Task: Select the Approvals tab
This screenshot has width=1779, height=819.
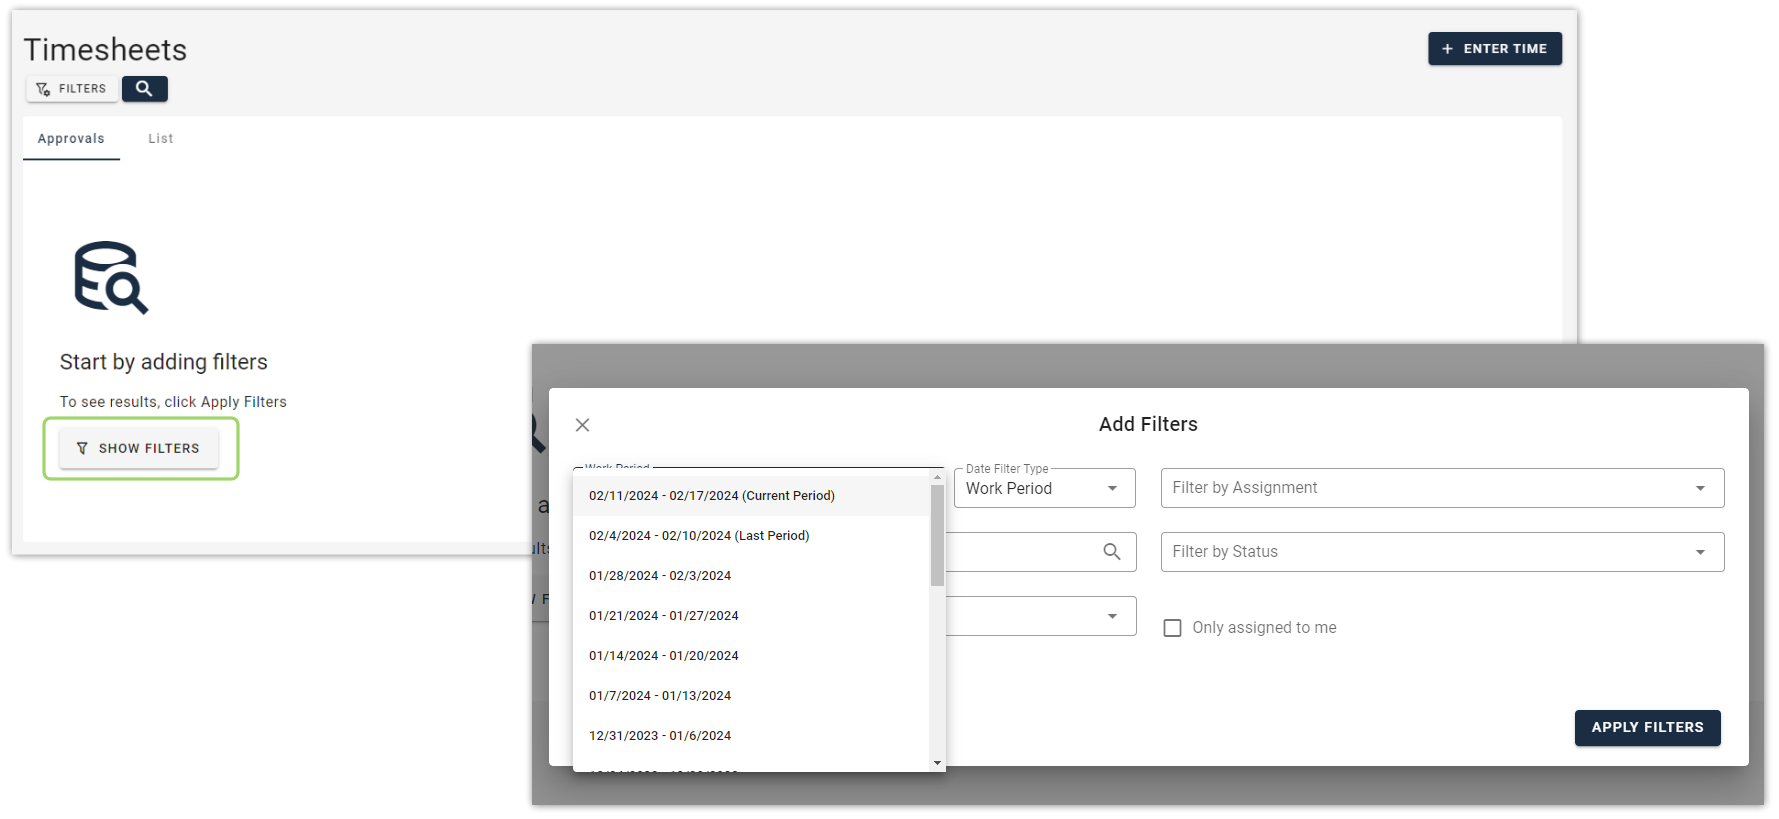Action: pyautogui.click(x=71, y=139)
